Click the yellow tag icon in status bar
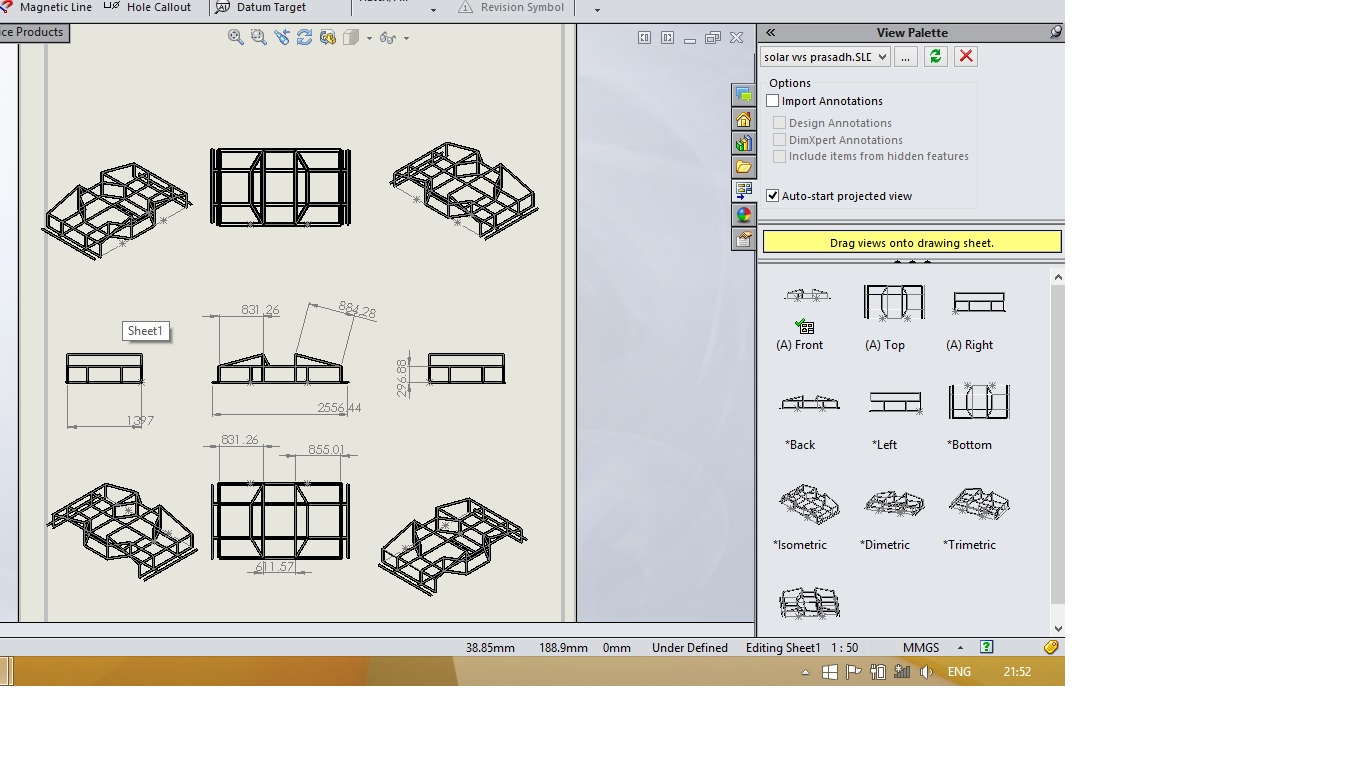1366x768 pixels. point(1051,648)
